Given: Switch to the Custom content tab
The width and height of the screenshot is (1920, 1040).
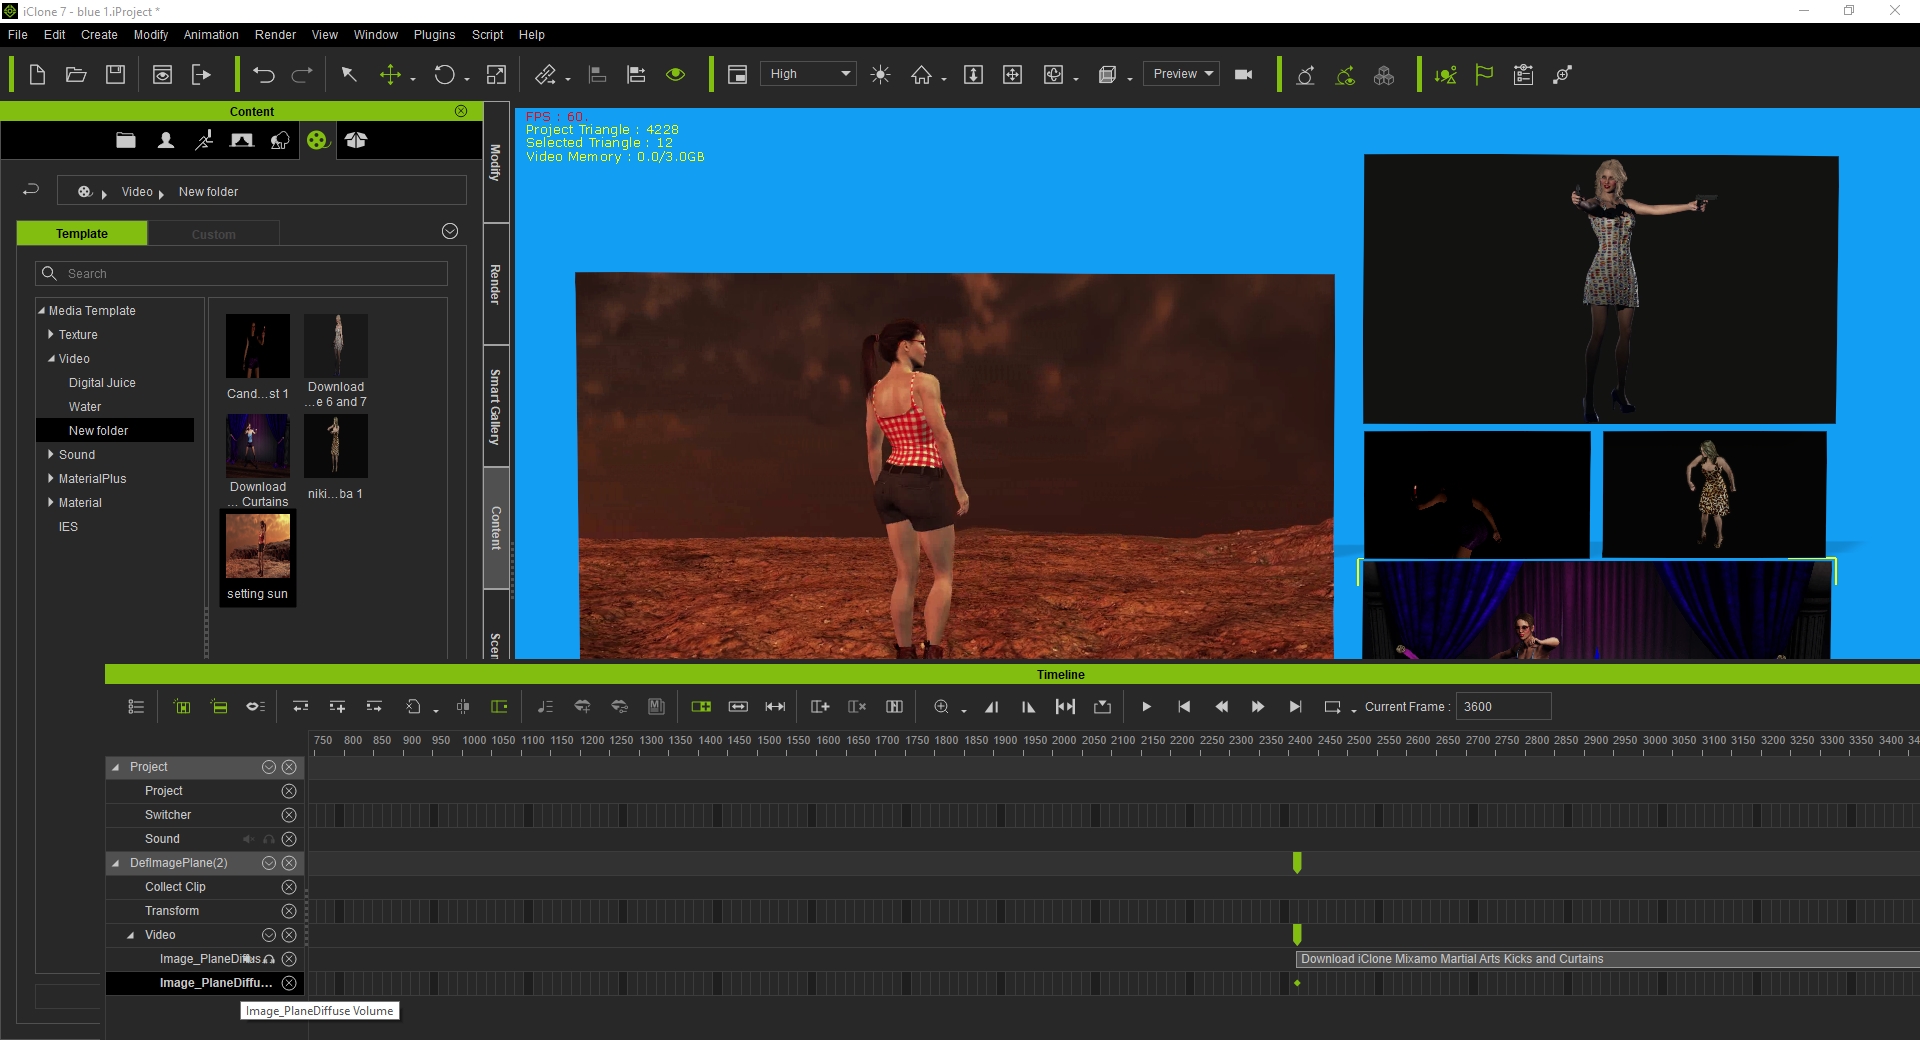Looking at the screenshot, I should (214, 234).
